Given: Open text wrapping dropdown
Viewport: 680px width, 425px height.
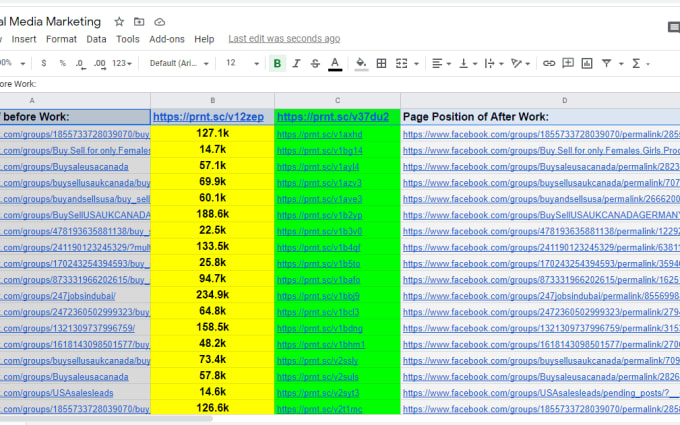Looking at the screenshot, I should click(x=494, y=64).
